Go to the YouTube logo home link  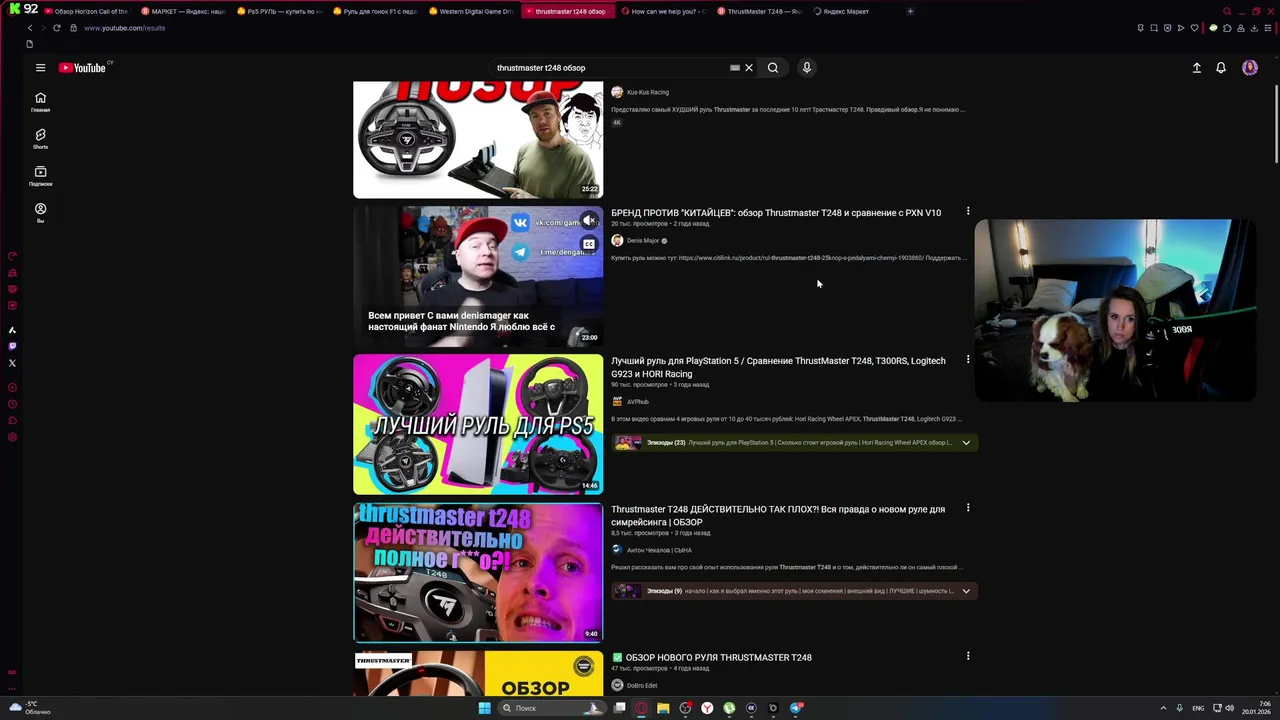coord(83,68)
